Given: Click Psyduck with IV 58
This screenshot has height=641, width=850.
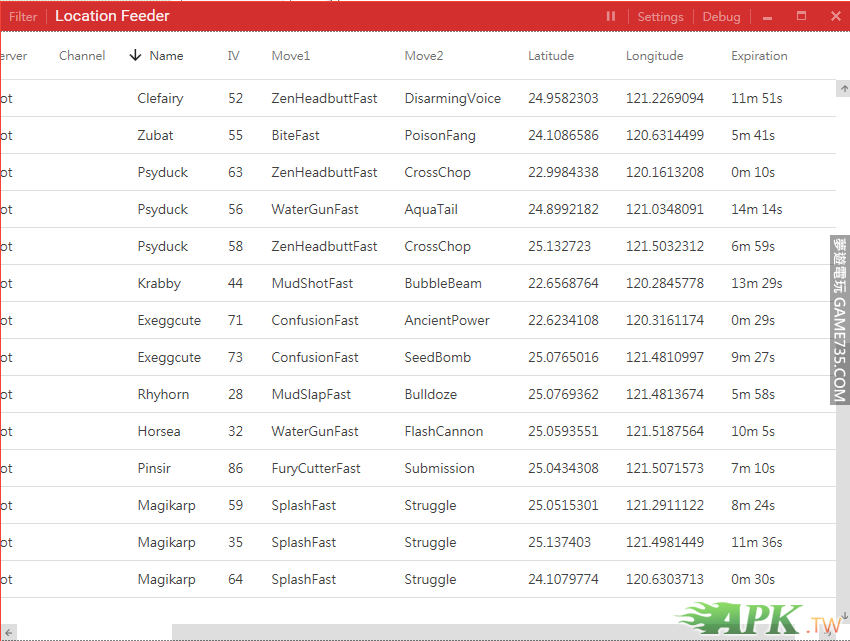Looking at the screenshot, I should tap(163, 246).
